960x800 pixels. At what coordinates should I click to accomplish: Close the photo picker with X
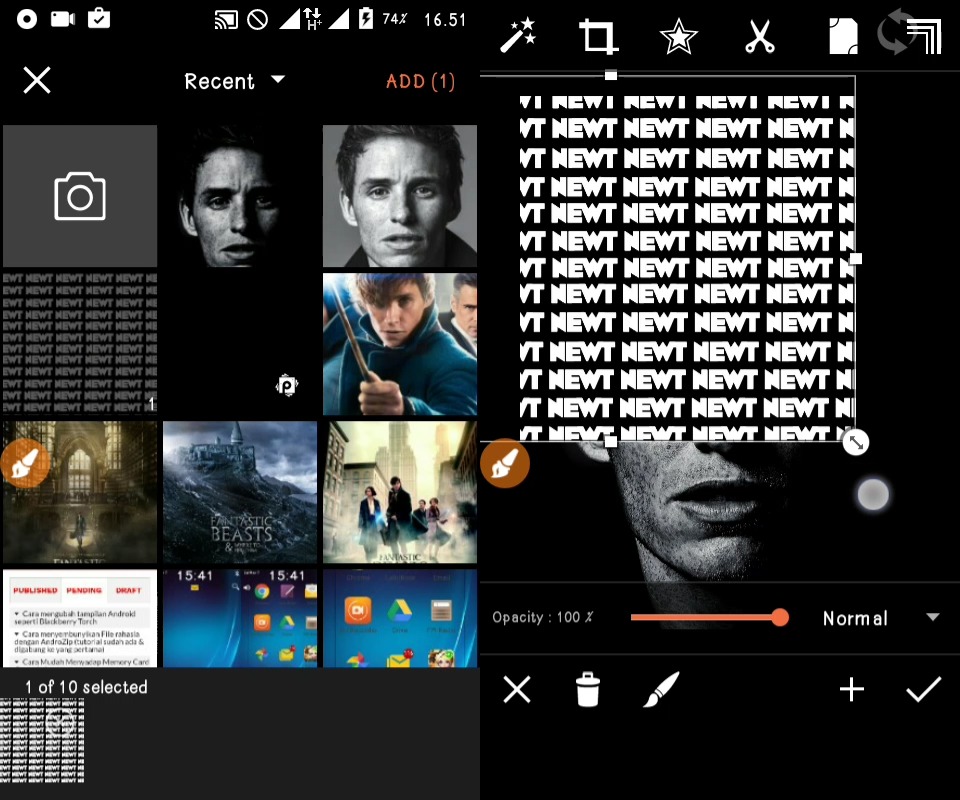[x=37, y=80]
